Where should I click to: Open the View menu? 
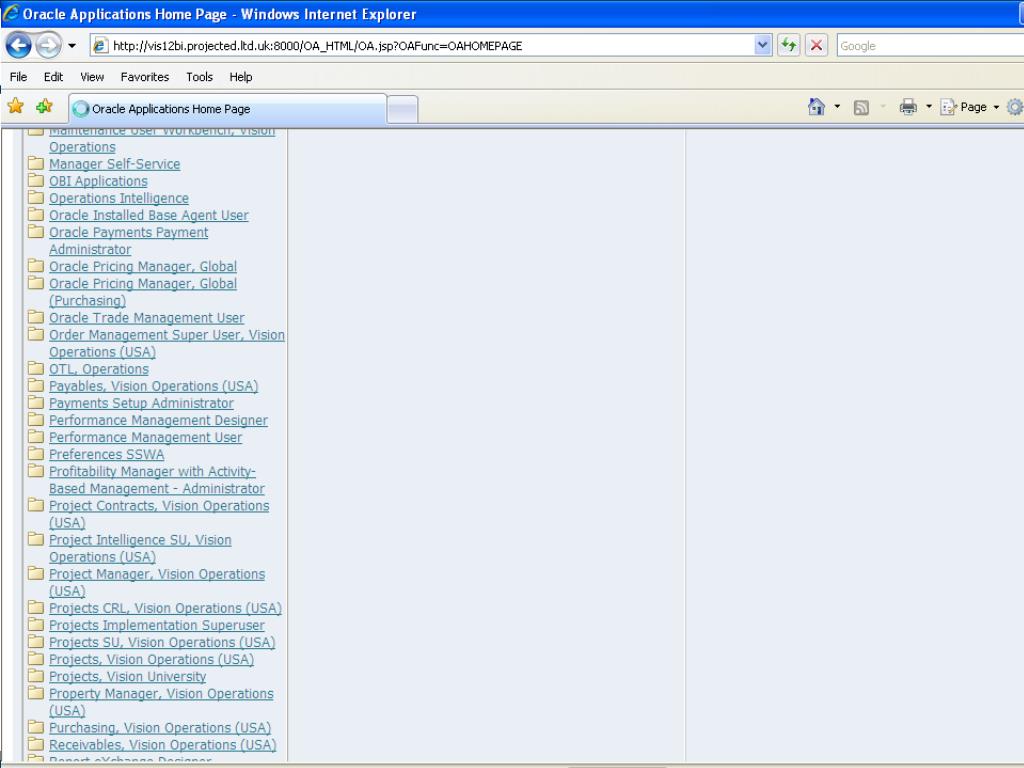92,77
